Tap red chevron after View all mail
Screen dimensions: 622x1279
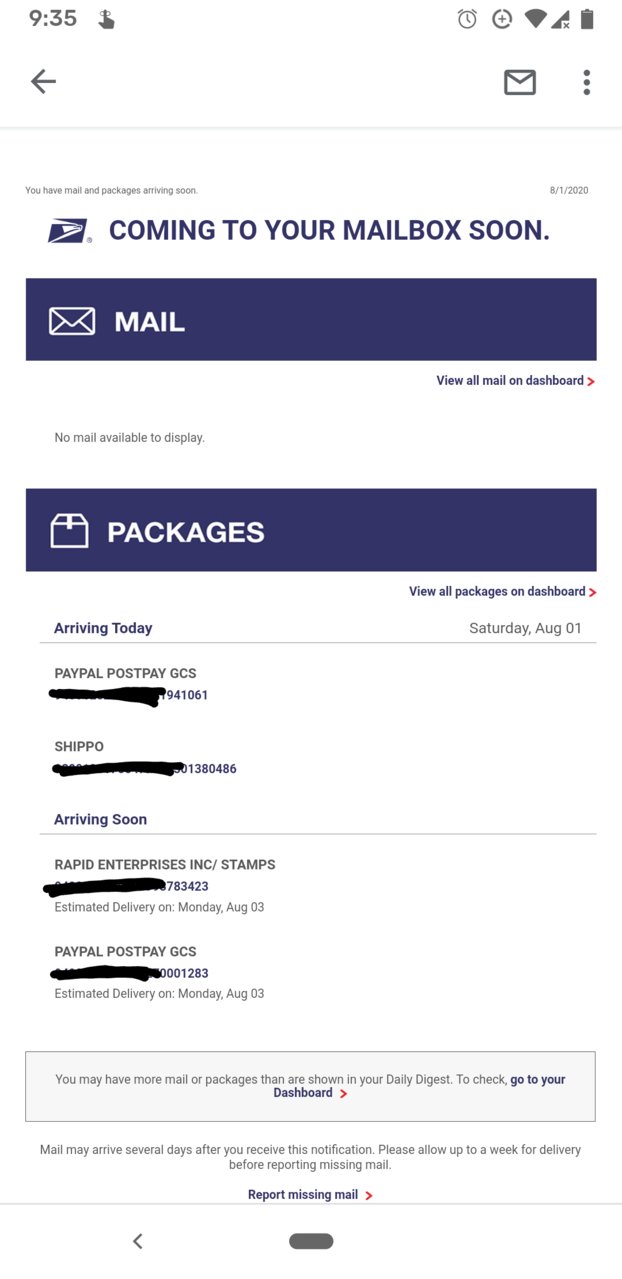pos(591,381)
